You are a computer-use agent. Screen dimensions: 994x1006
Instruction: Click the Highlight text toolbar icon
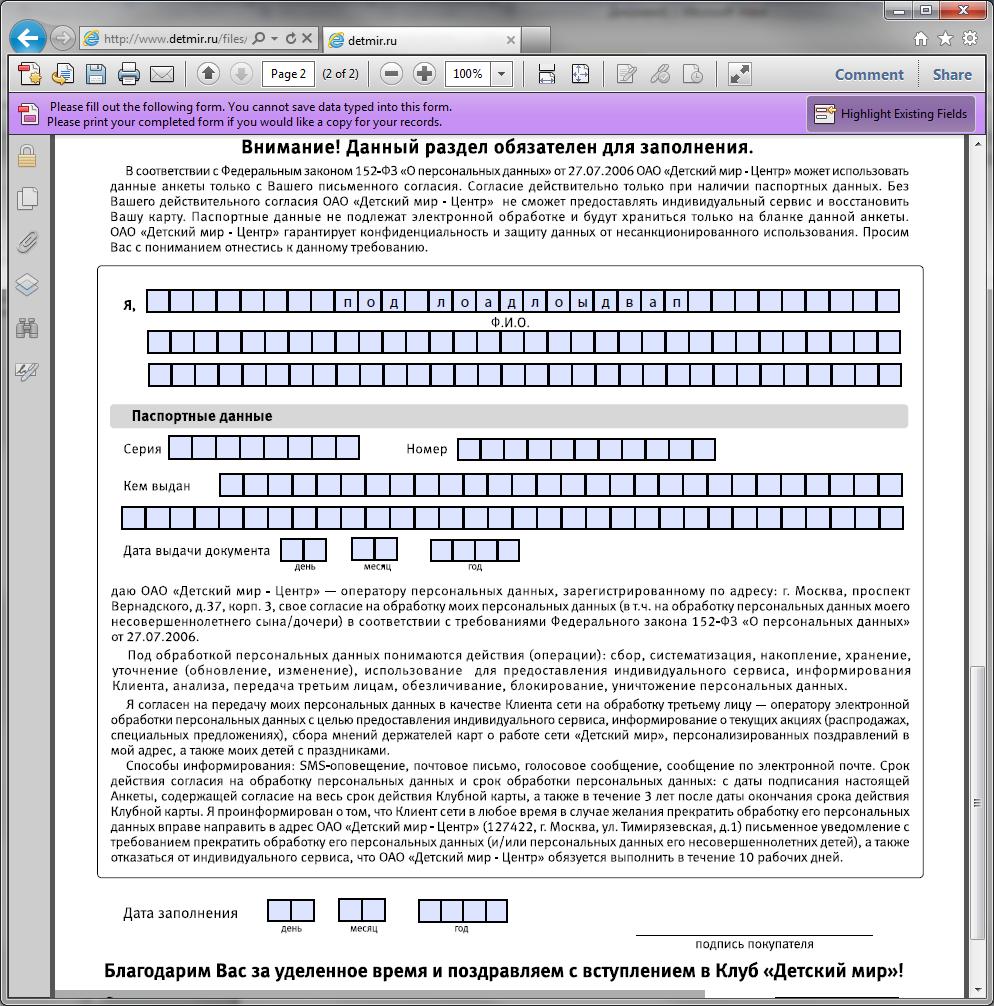click(660, 74)
